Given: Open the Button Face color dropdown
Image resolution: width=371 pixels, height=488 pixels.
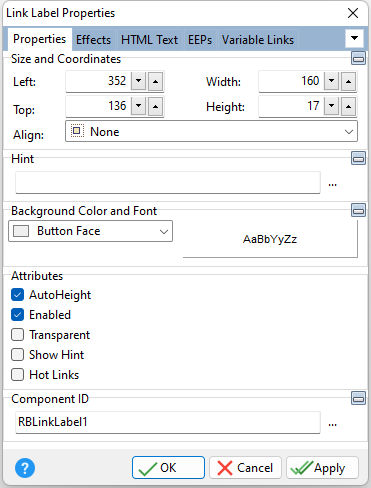Looking at the screenshot, I should click(x=91, y=231).
